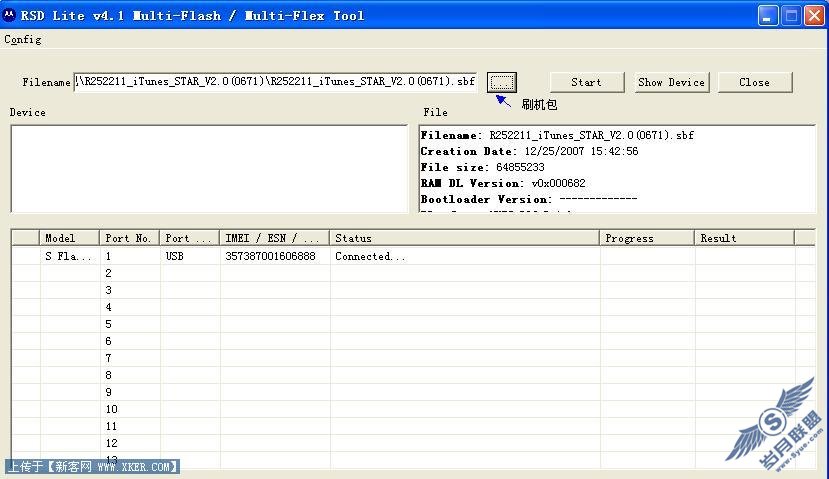
Task: Click the IMEI / ESN column header
Action: (x=274, y=238)
